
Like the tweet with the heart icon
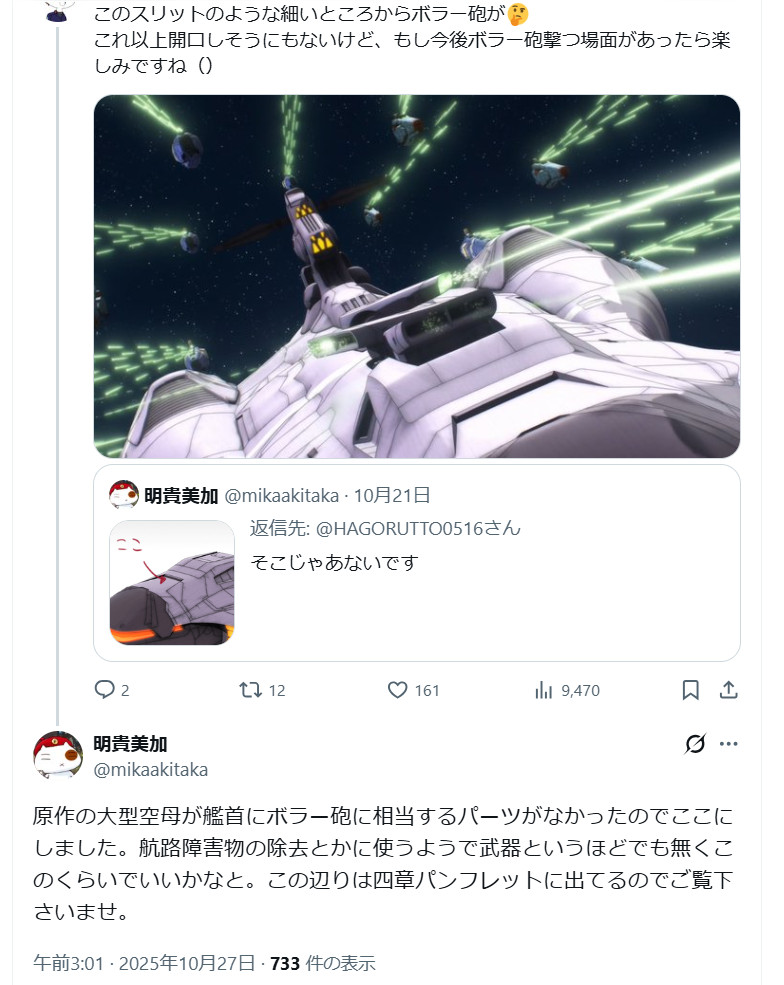tap(397, 690)
